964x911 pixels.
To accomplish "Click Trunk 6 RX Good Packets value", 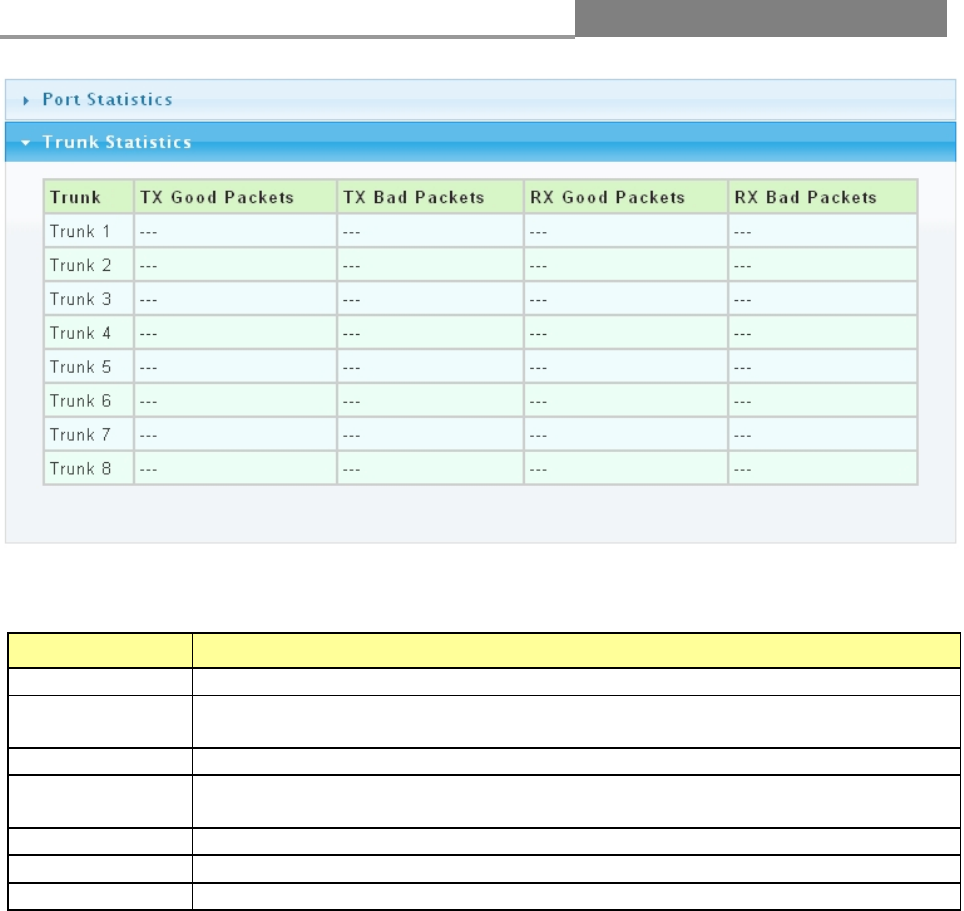I will pos(626,400).
